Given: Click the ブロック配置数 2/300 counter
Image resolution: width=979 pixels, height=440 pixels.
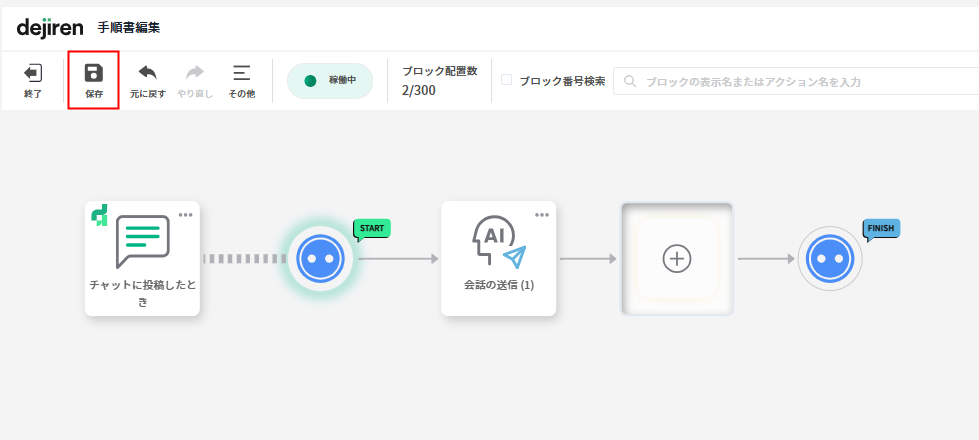Looking at the screenshot, I should pos(439,81).
